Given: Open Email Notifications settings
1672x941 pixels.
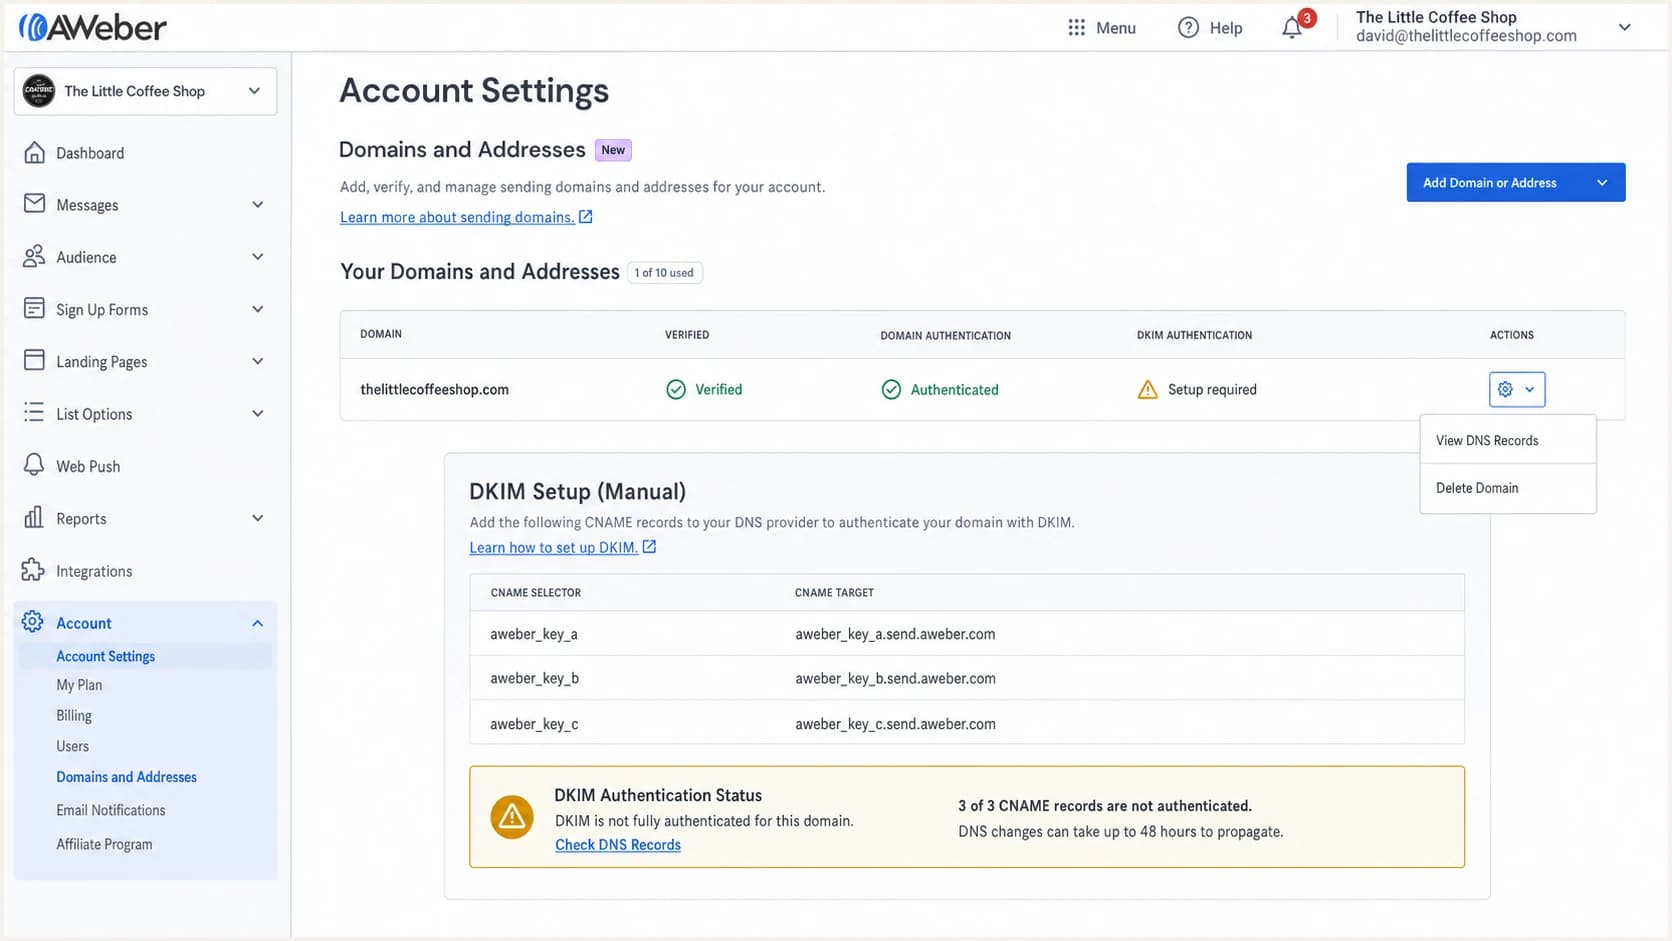Looking at the screenshot, I should [111, 810].
